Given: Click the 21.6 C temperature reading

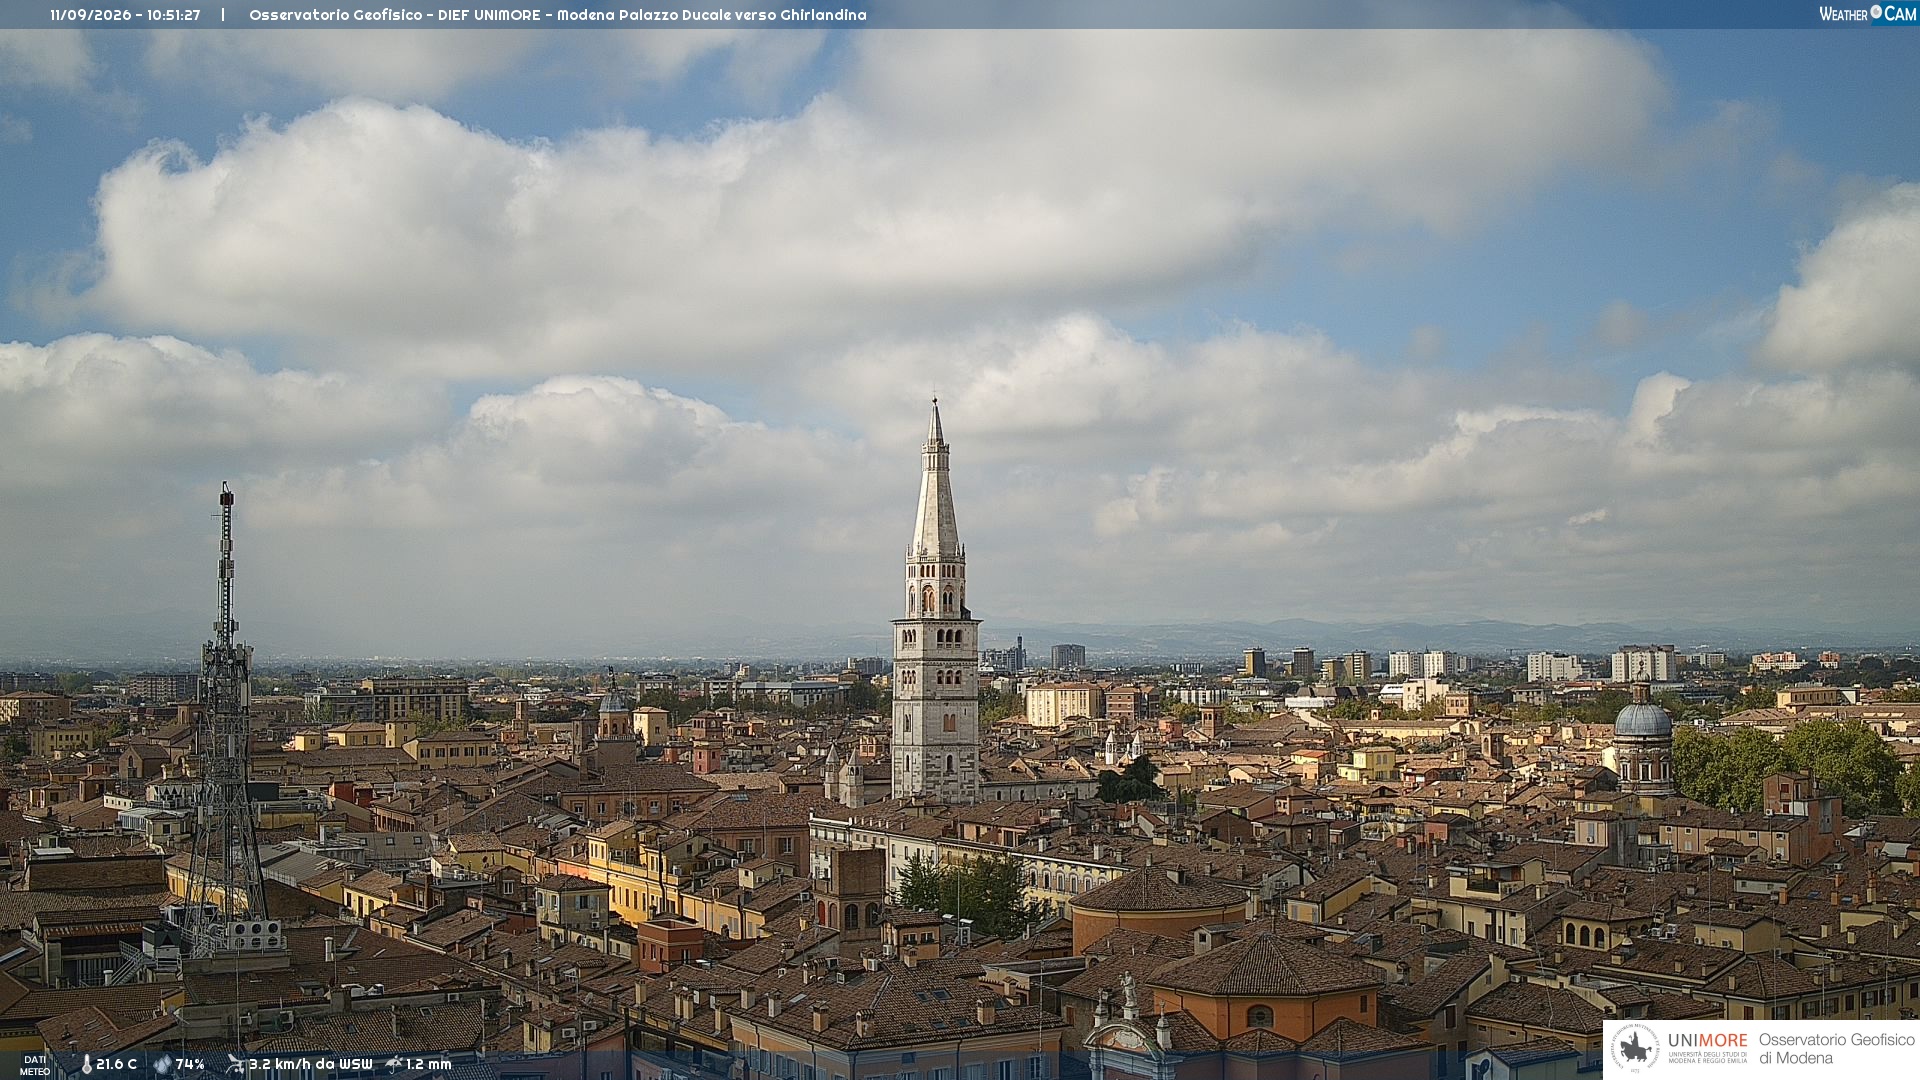Looking at the screenshot, I should click(116, 1064).
